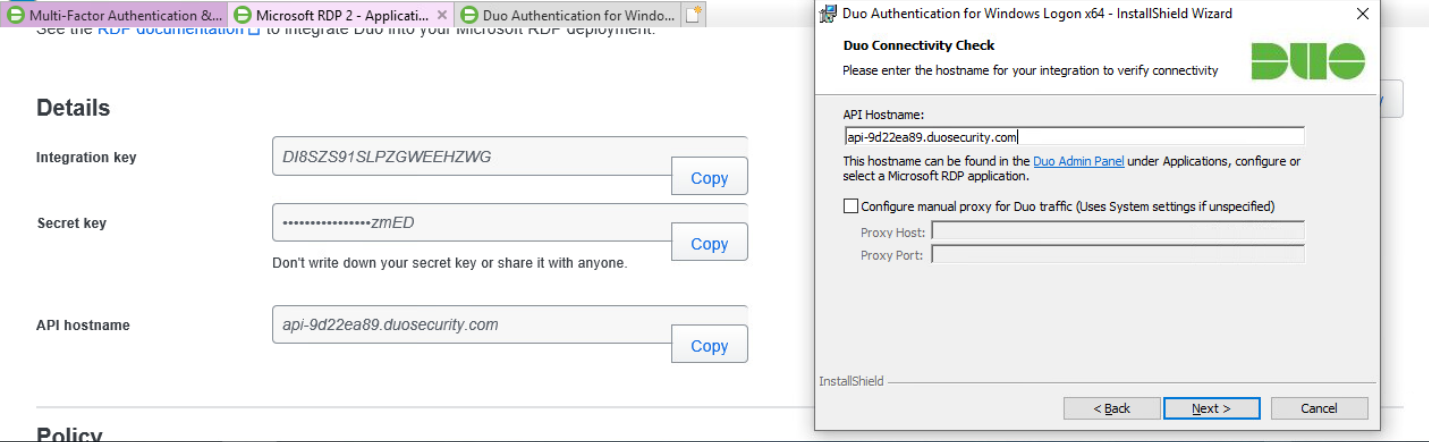Screen dimensions: 1429x442
Task: Select the Microsoft RDP 2 tab
Action: click(x=341, y=15)
